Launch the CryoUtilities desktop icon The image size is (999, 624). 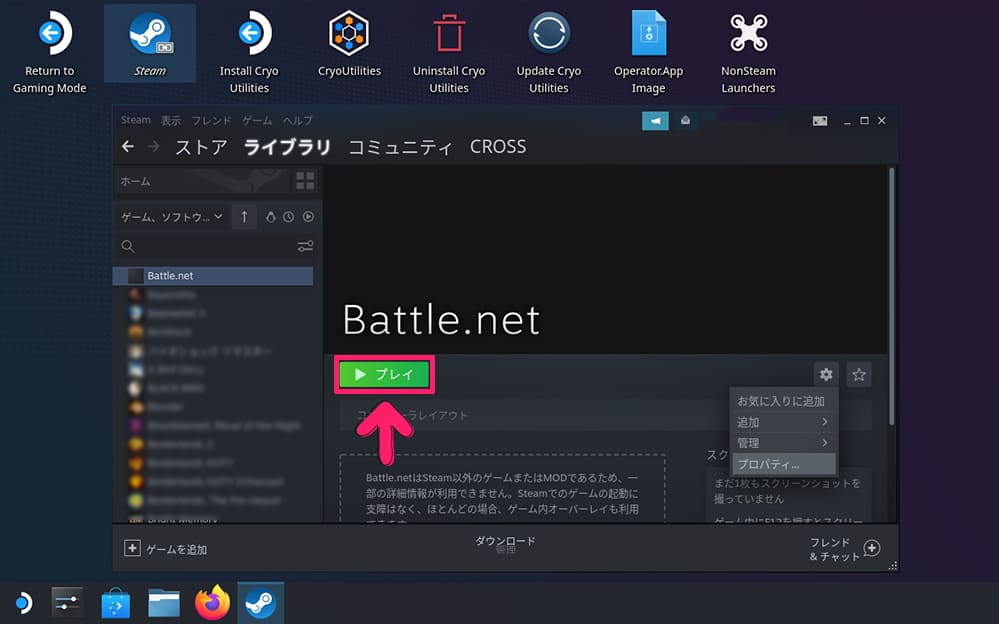pos(349,45)
